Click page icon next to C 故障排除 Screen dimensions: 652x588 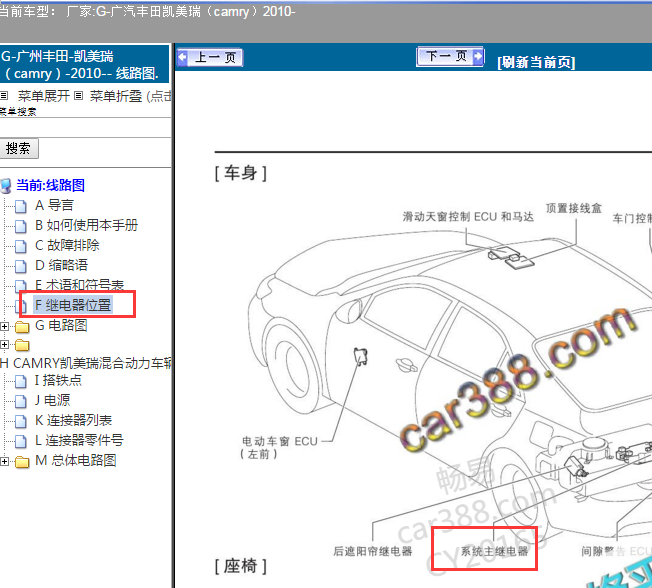pos(20,246)
